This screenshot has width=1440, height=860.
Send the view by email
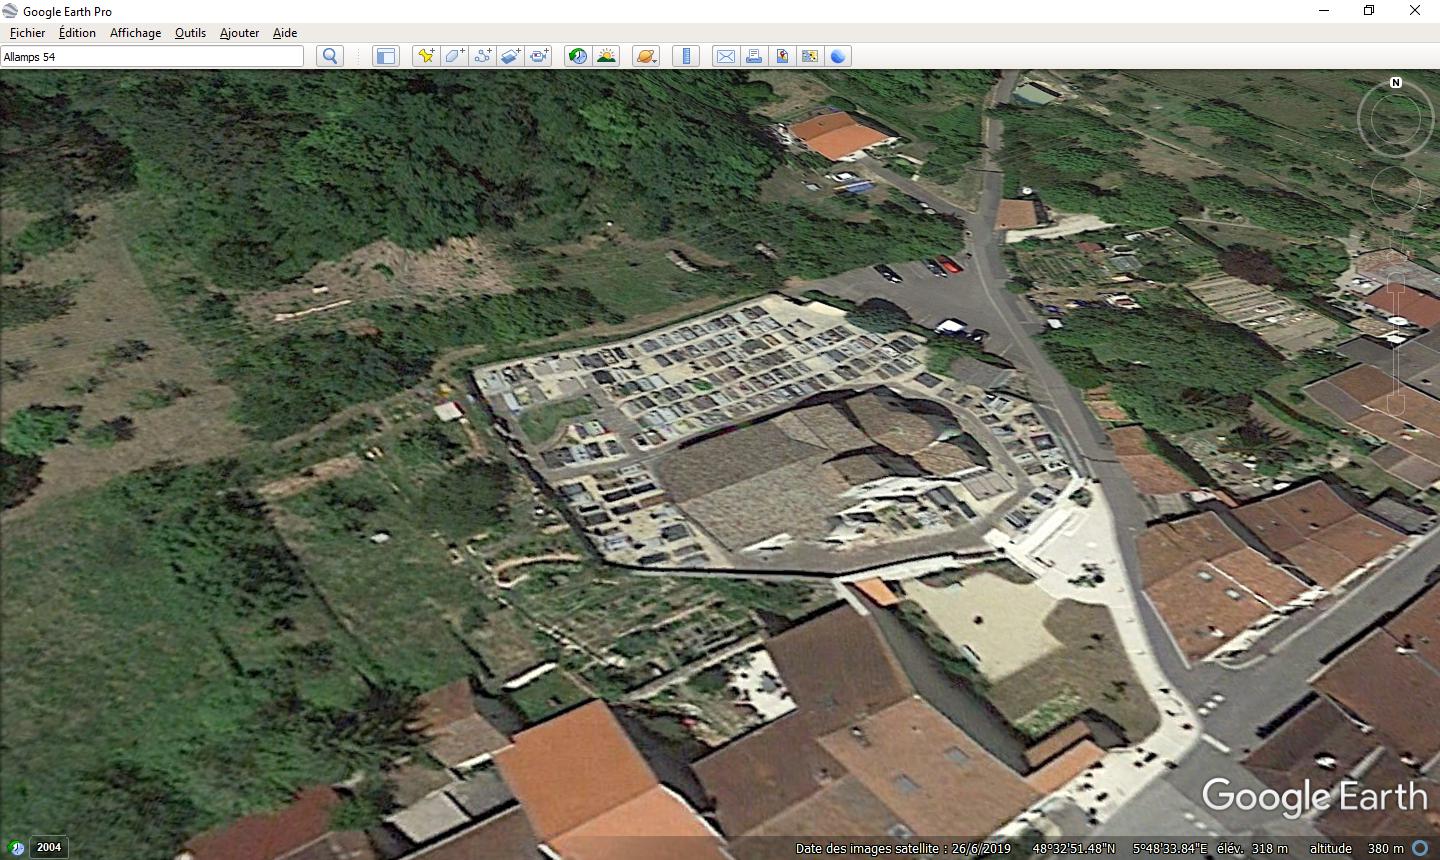tap(726, 56)
